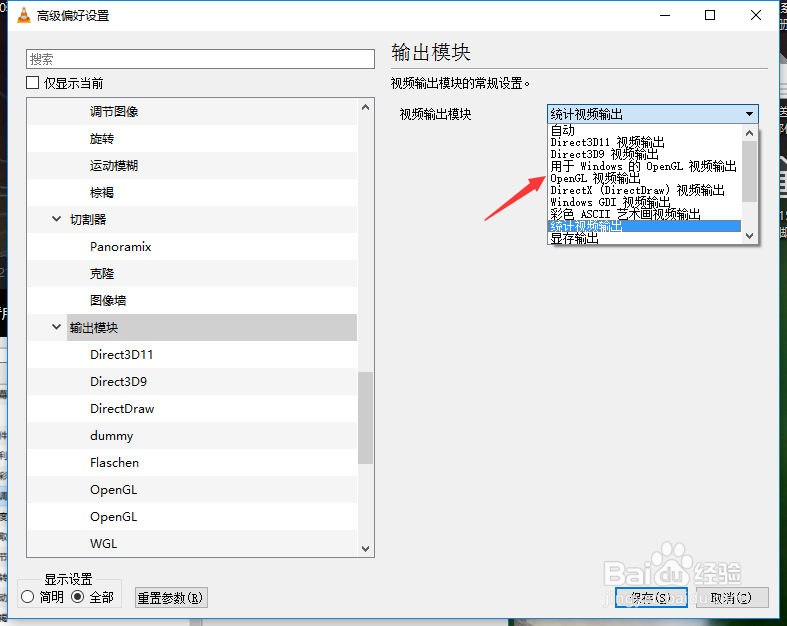Click the 取消(C) button

pyautogui.click(x=732, y=597)
